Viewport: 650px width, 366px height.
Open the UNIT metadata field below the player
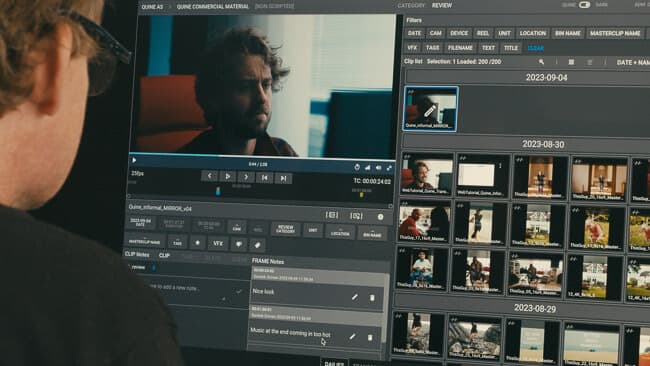[x=313, y=230]
